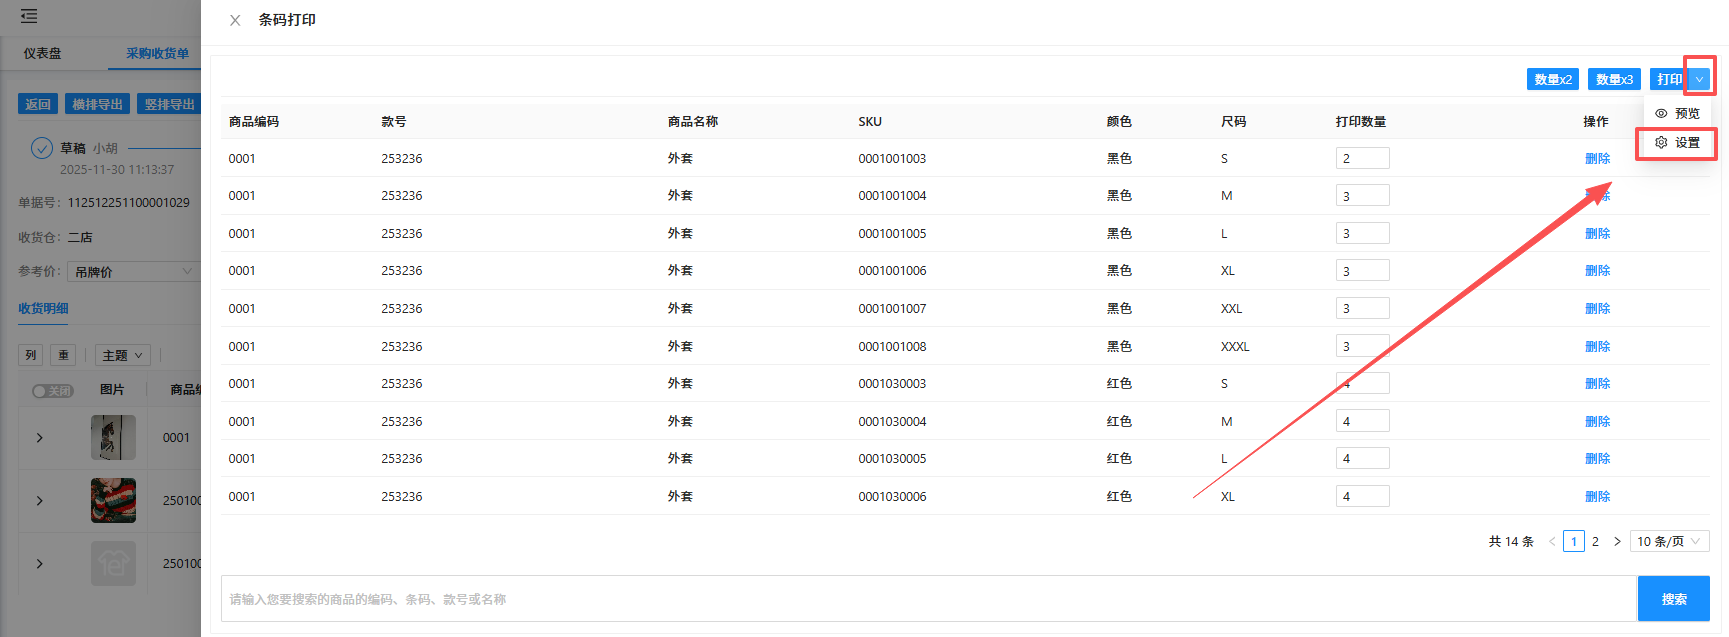Click the gear icon beside 设置

coord(1661,143)
